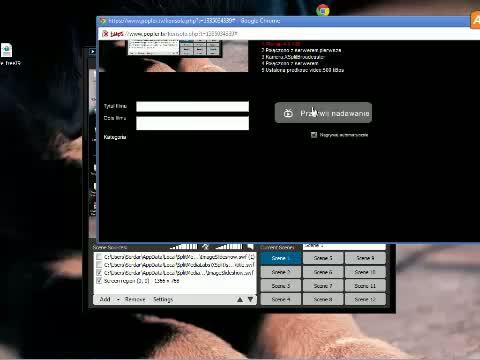Click the Current Scene name field
This screenshot has height=360, width=480.
click(344, 247)
